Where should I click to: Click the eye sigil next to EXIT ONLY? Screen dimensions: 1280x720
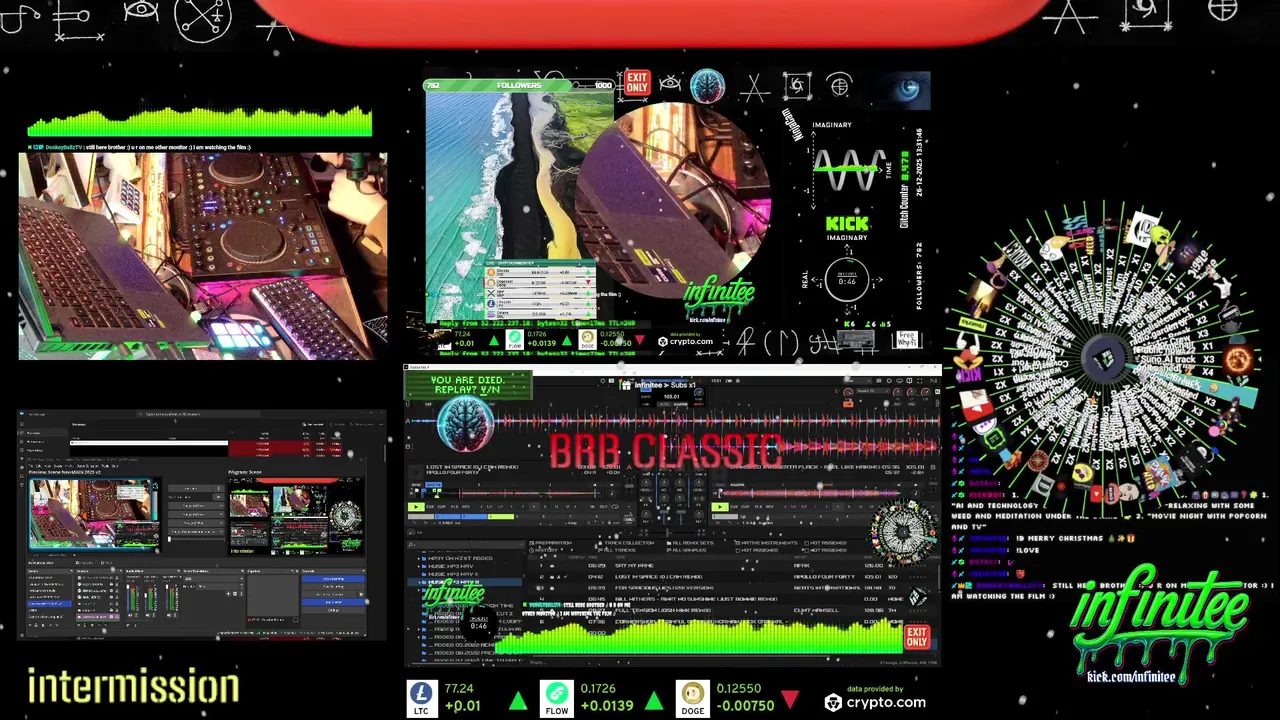click(670, 83)
